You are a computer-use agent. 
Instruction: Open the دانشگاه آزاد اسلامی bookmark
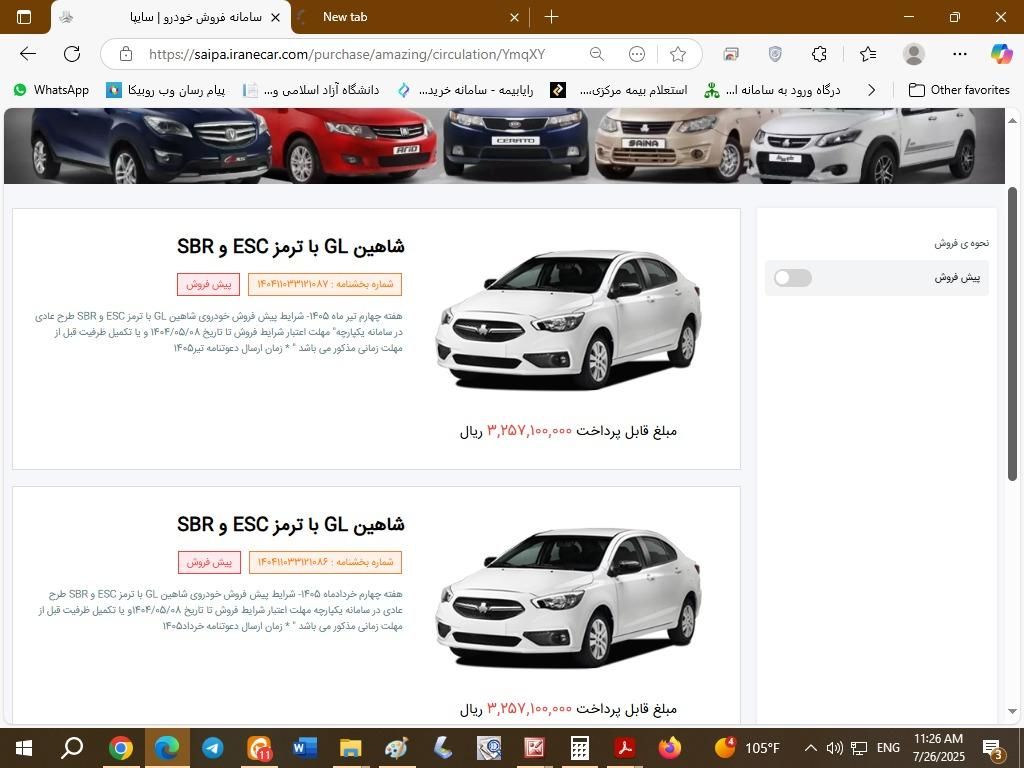pyautogui.click(x=310, y=90)
